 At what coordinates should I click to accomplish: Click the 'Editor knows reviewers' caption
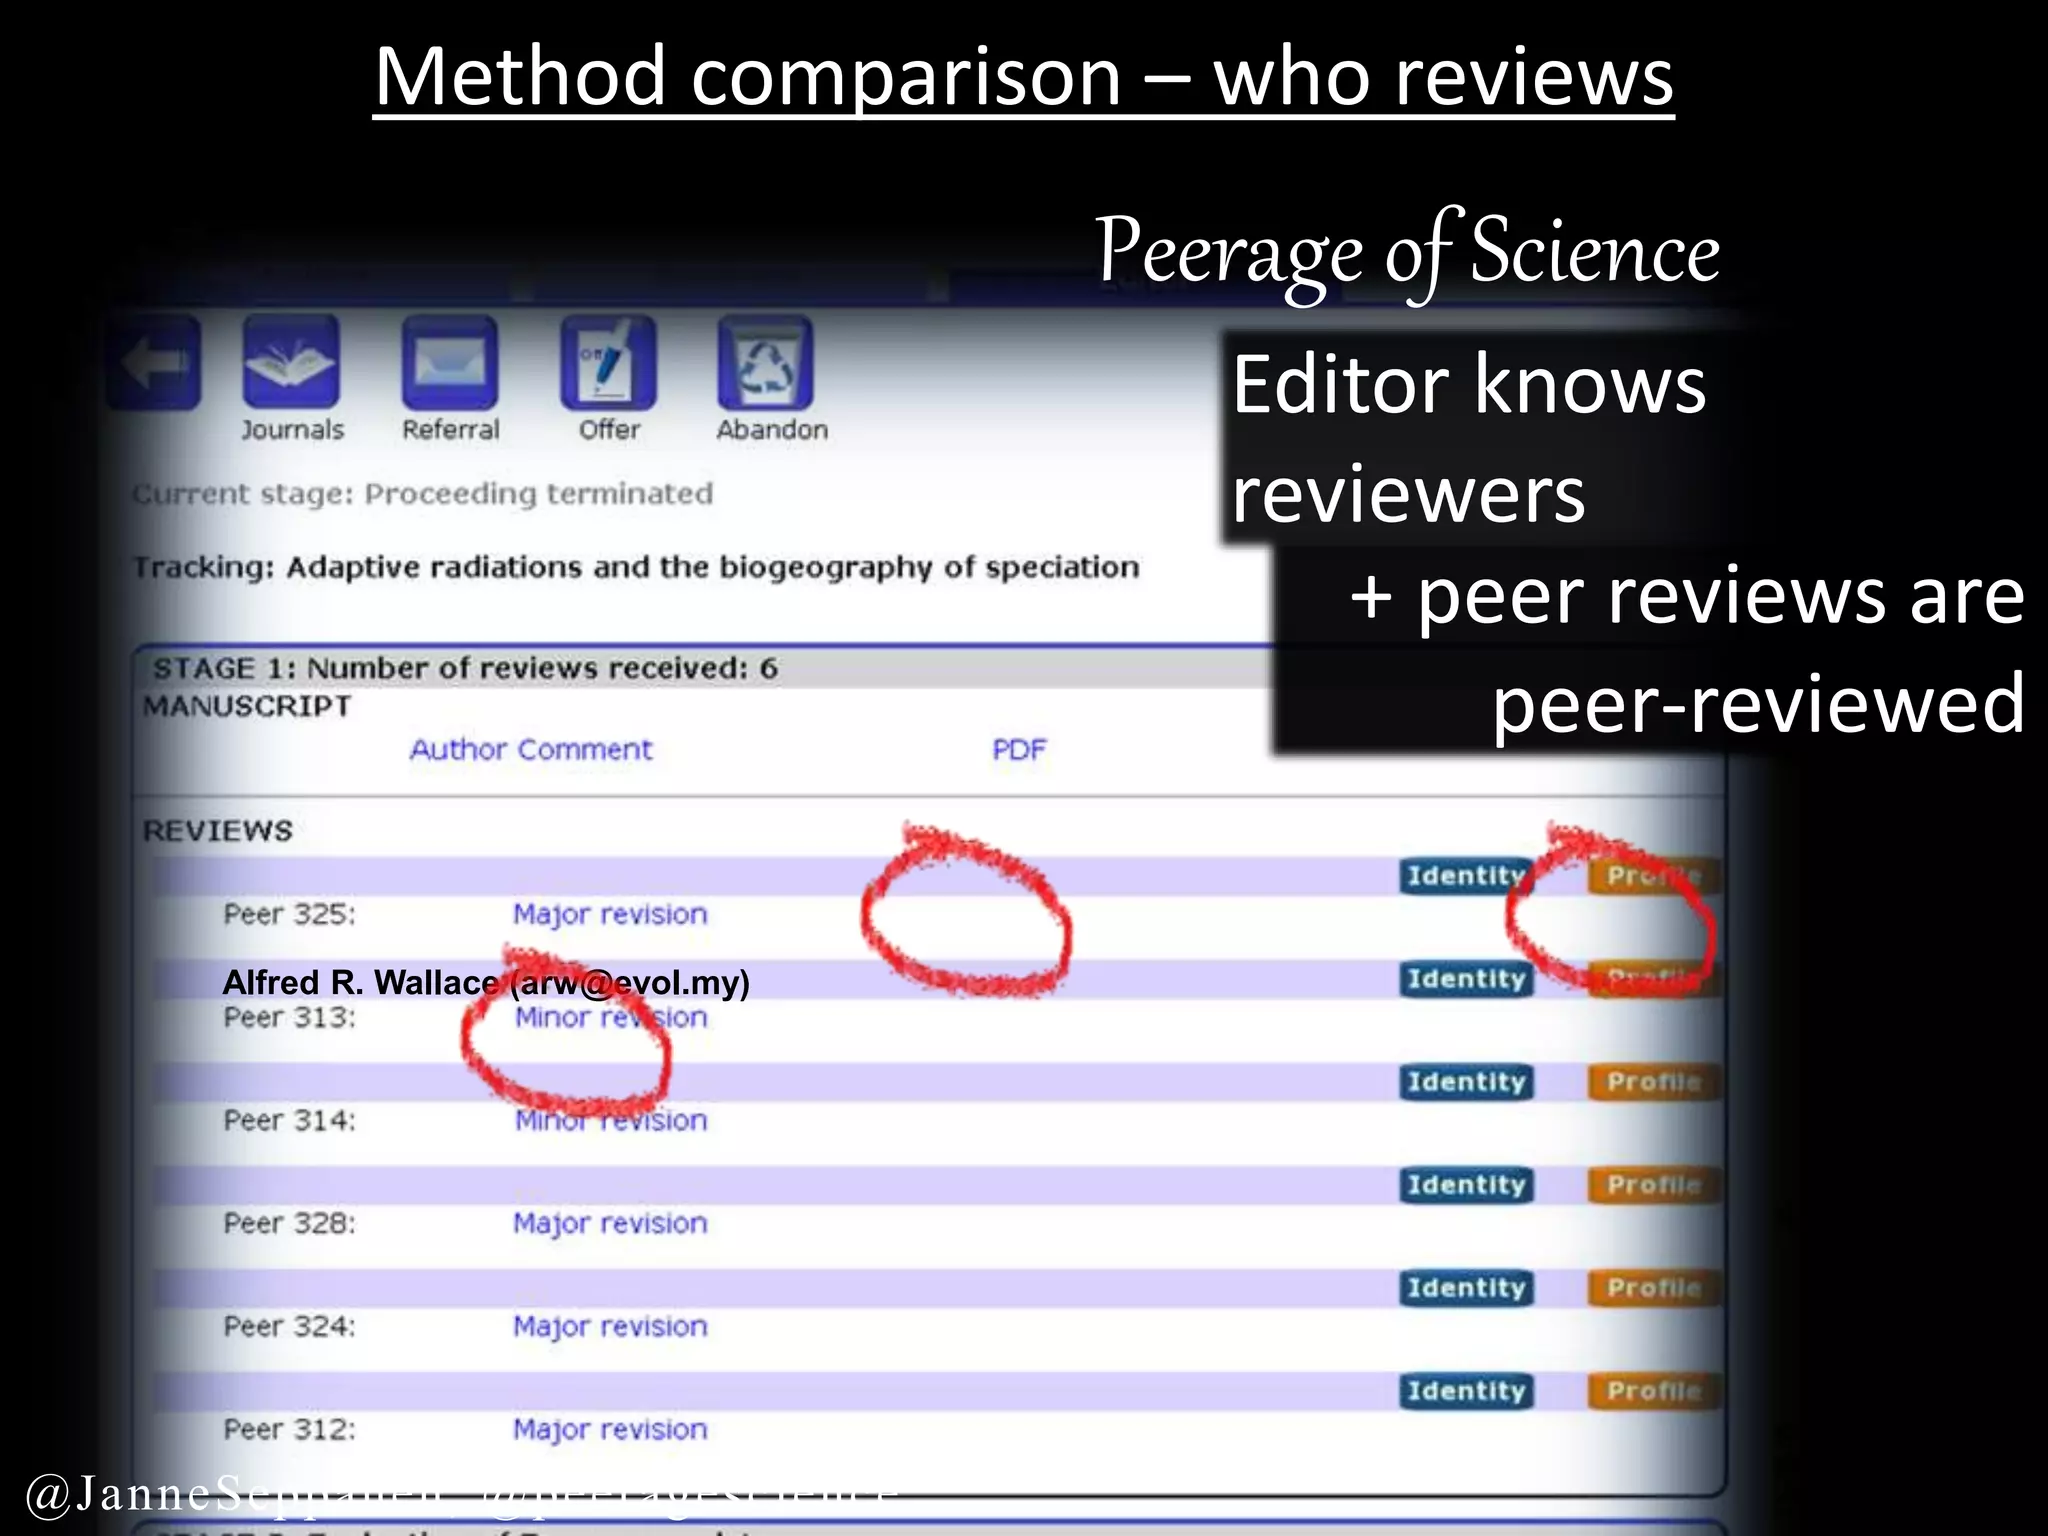click(1468, 438)
